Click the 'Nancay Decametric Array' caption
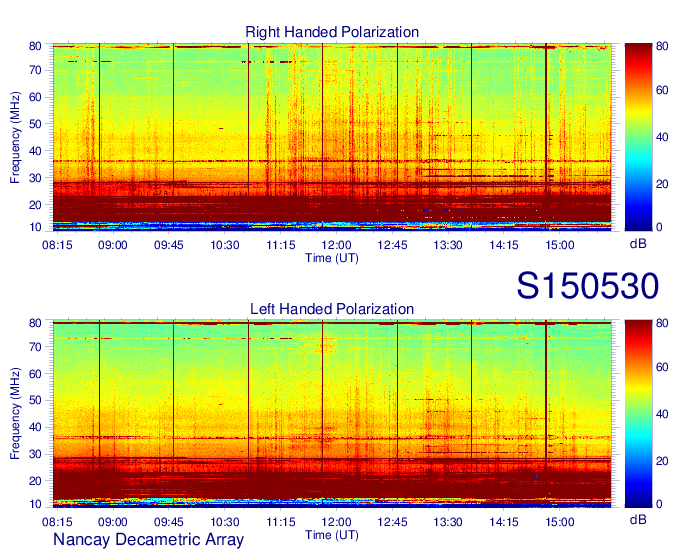The width and height of the screenshot is (680, 552). click(148, 539)
